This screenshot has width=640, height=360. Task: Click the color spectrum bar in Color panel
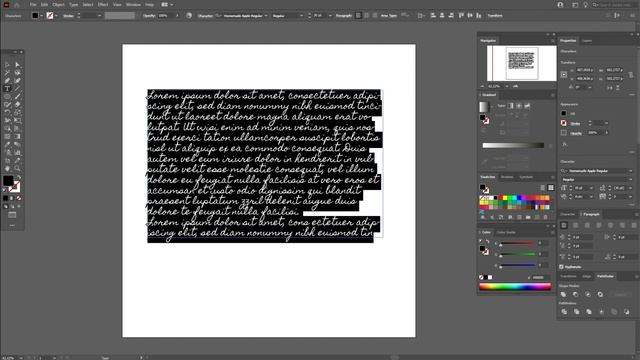(515, 287)
